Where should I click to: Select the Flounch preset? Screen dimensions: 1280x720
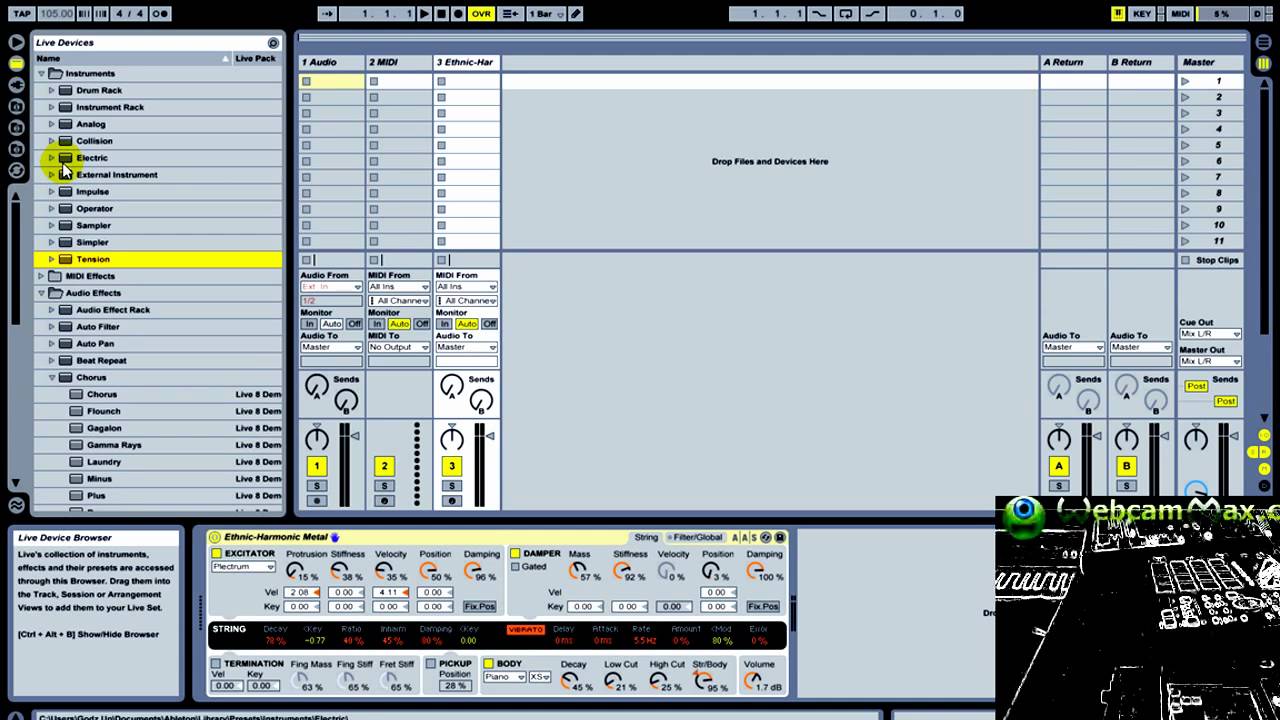click(x=104, y=411)
